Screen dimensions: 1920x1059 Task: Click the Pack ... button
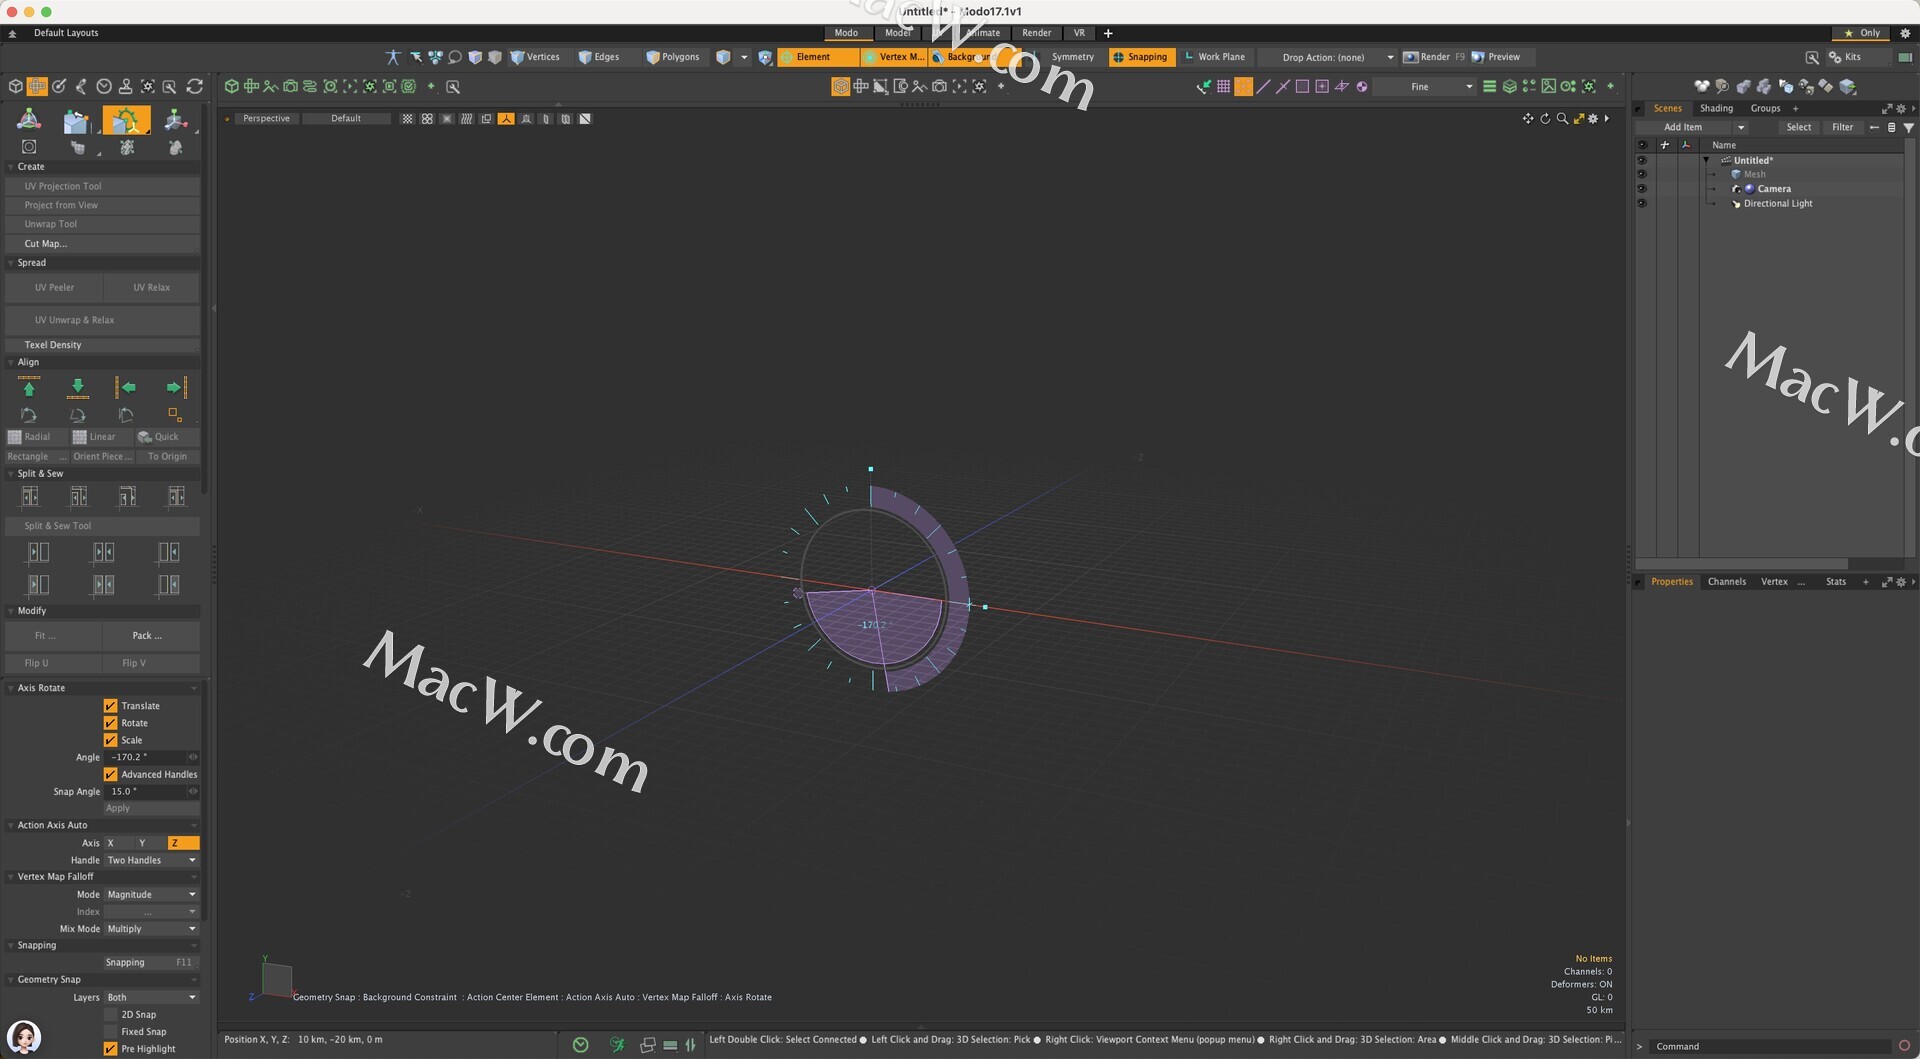click(x=151, y=636)
